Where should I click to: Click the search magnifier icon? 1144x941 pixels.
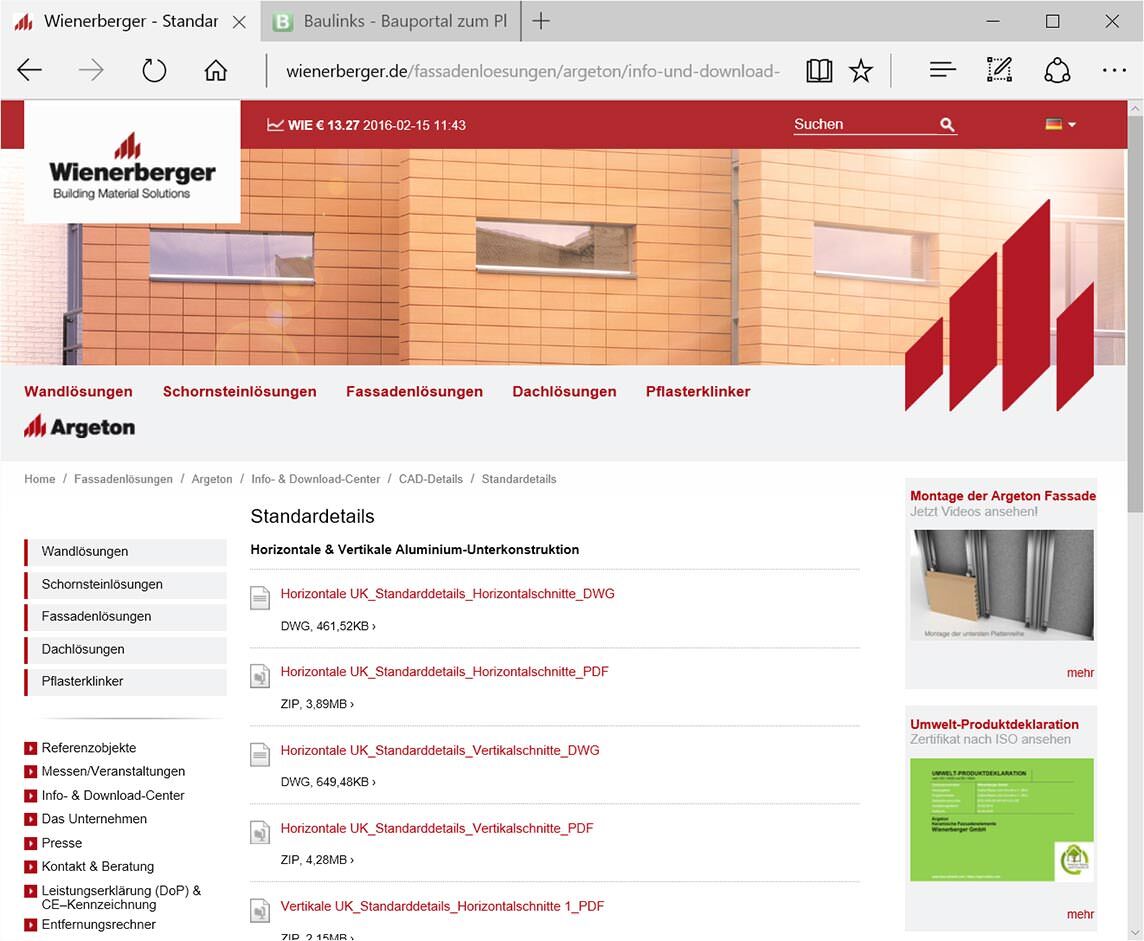click(x=947, y=125)
